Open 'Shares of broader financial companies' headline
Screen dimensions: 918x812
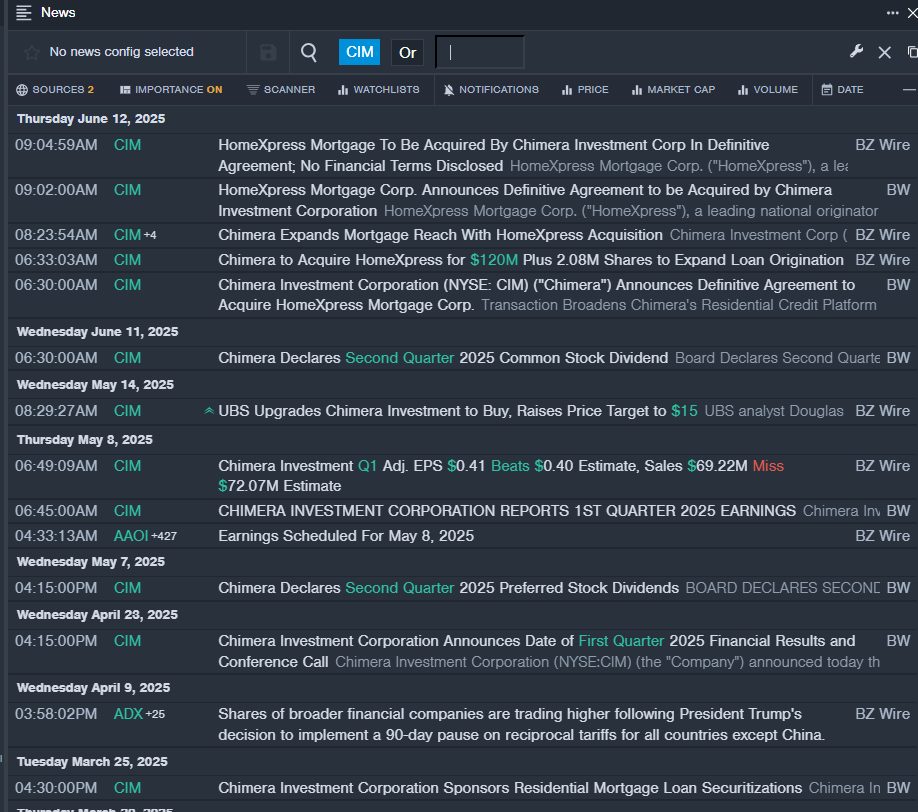click(522, 725)
